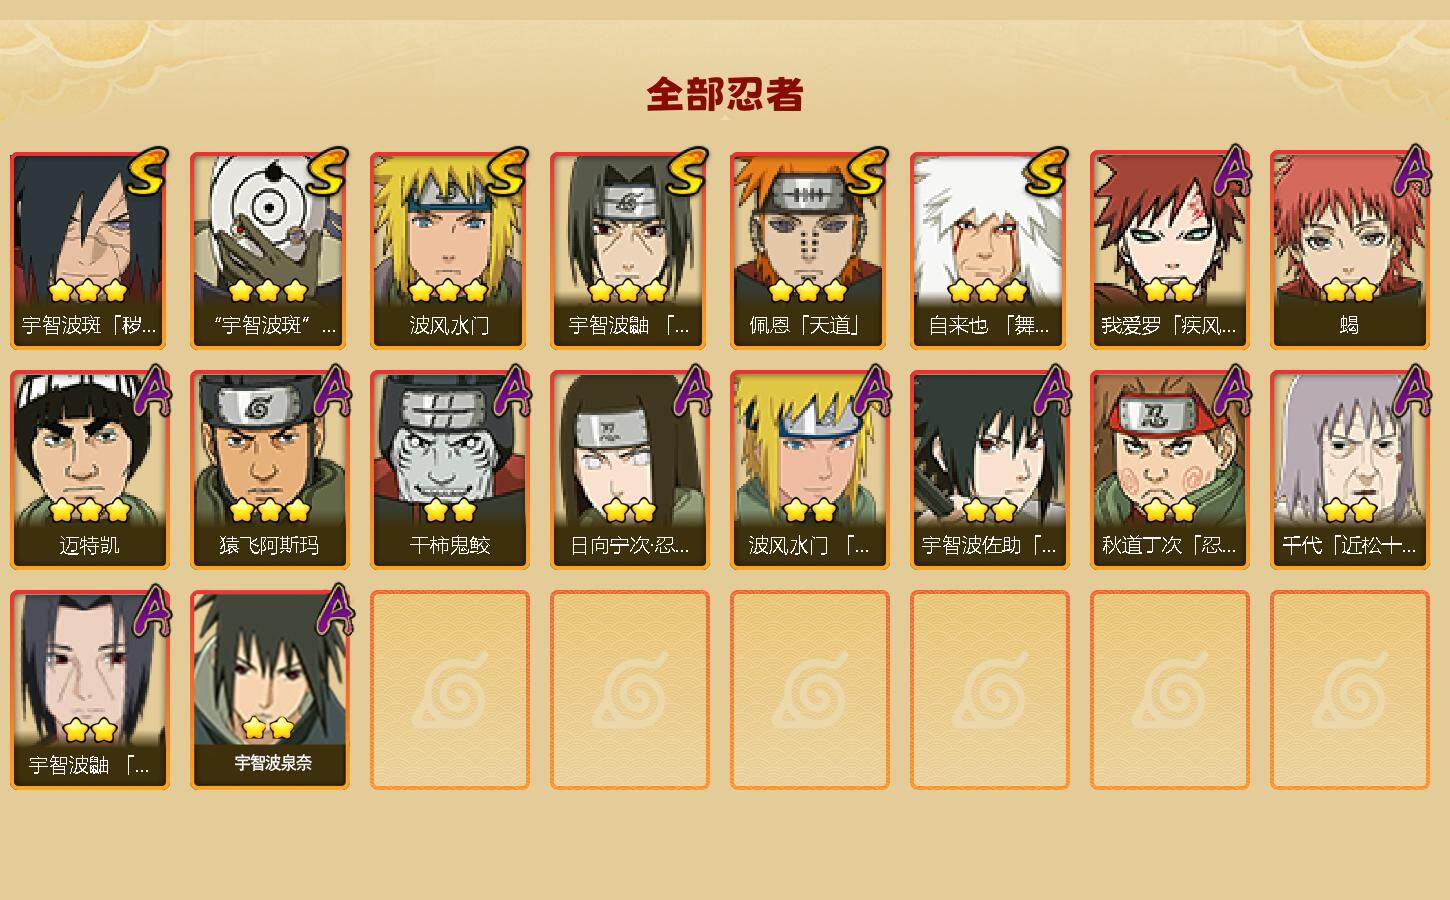Select the S-rank 宇智波鼬 card
The height and width of the screenshot is (900, 1450).
(630, 250)
